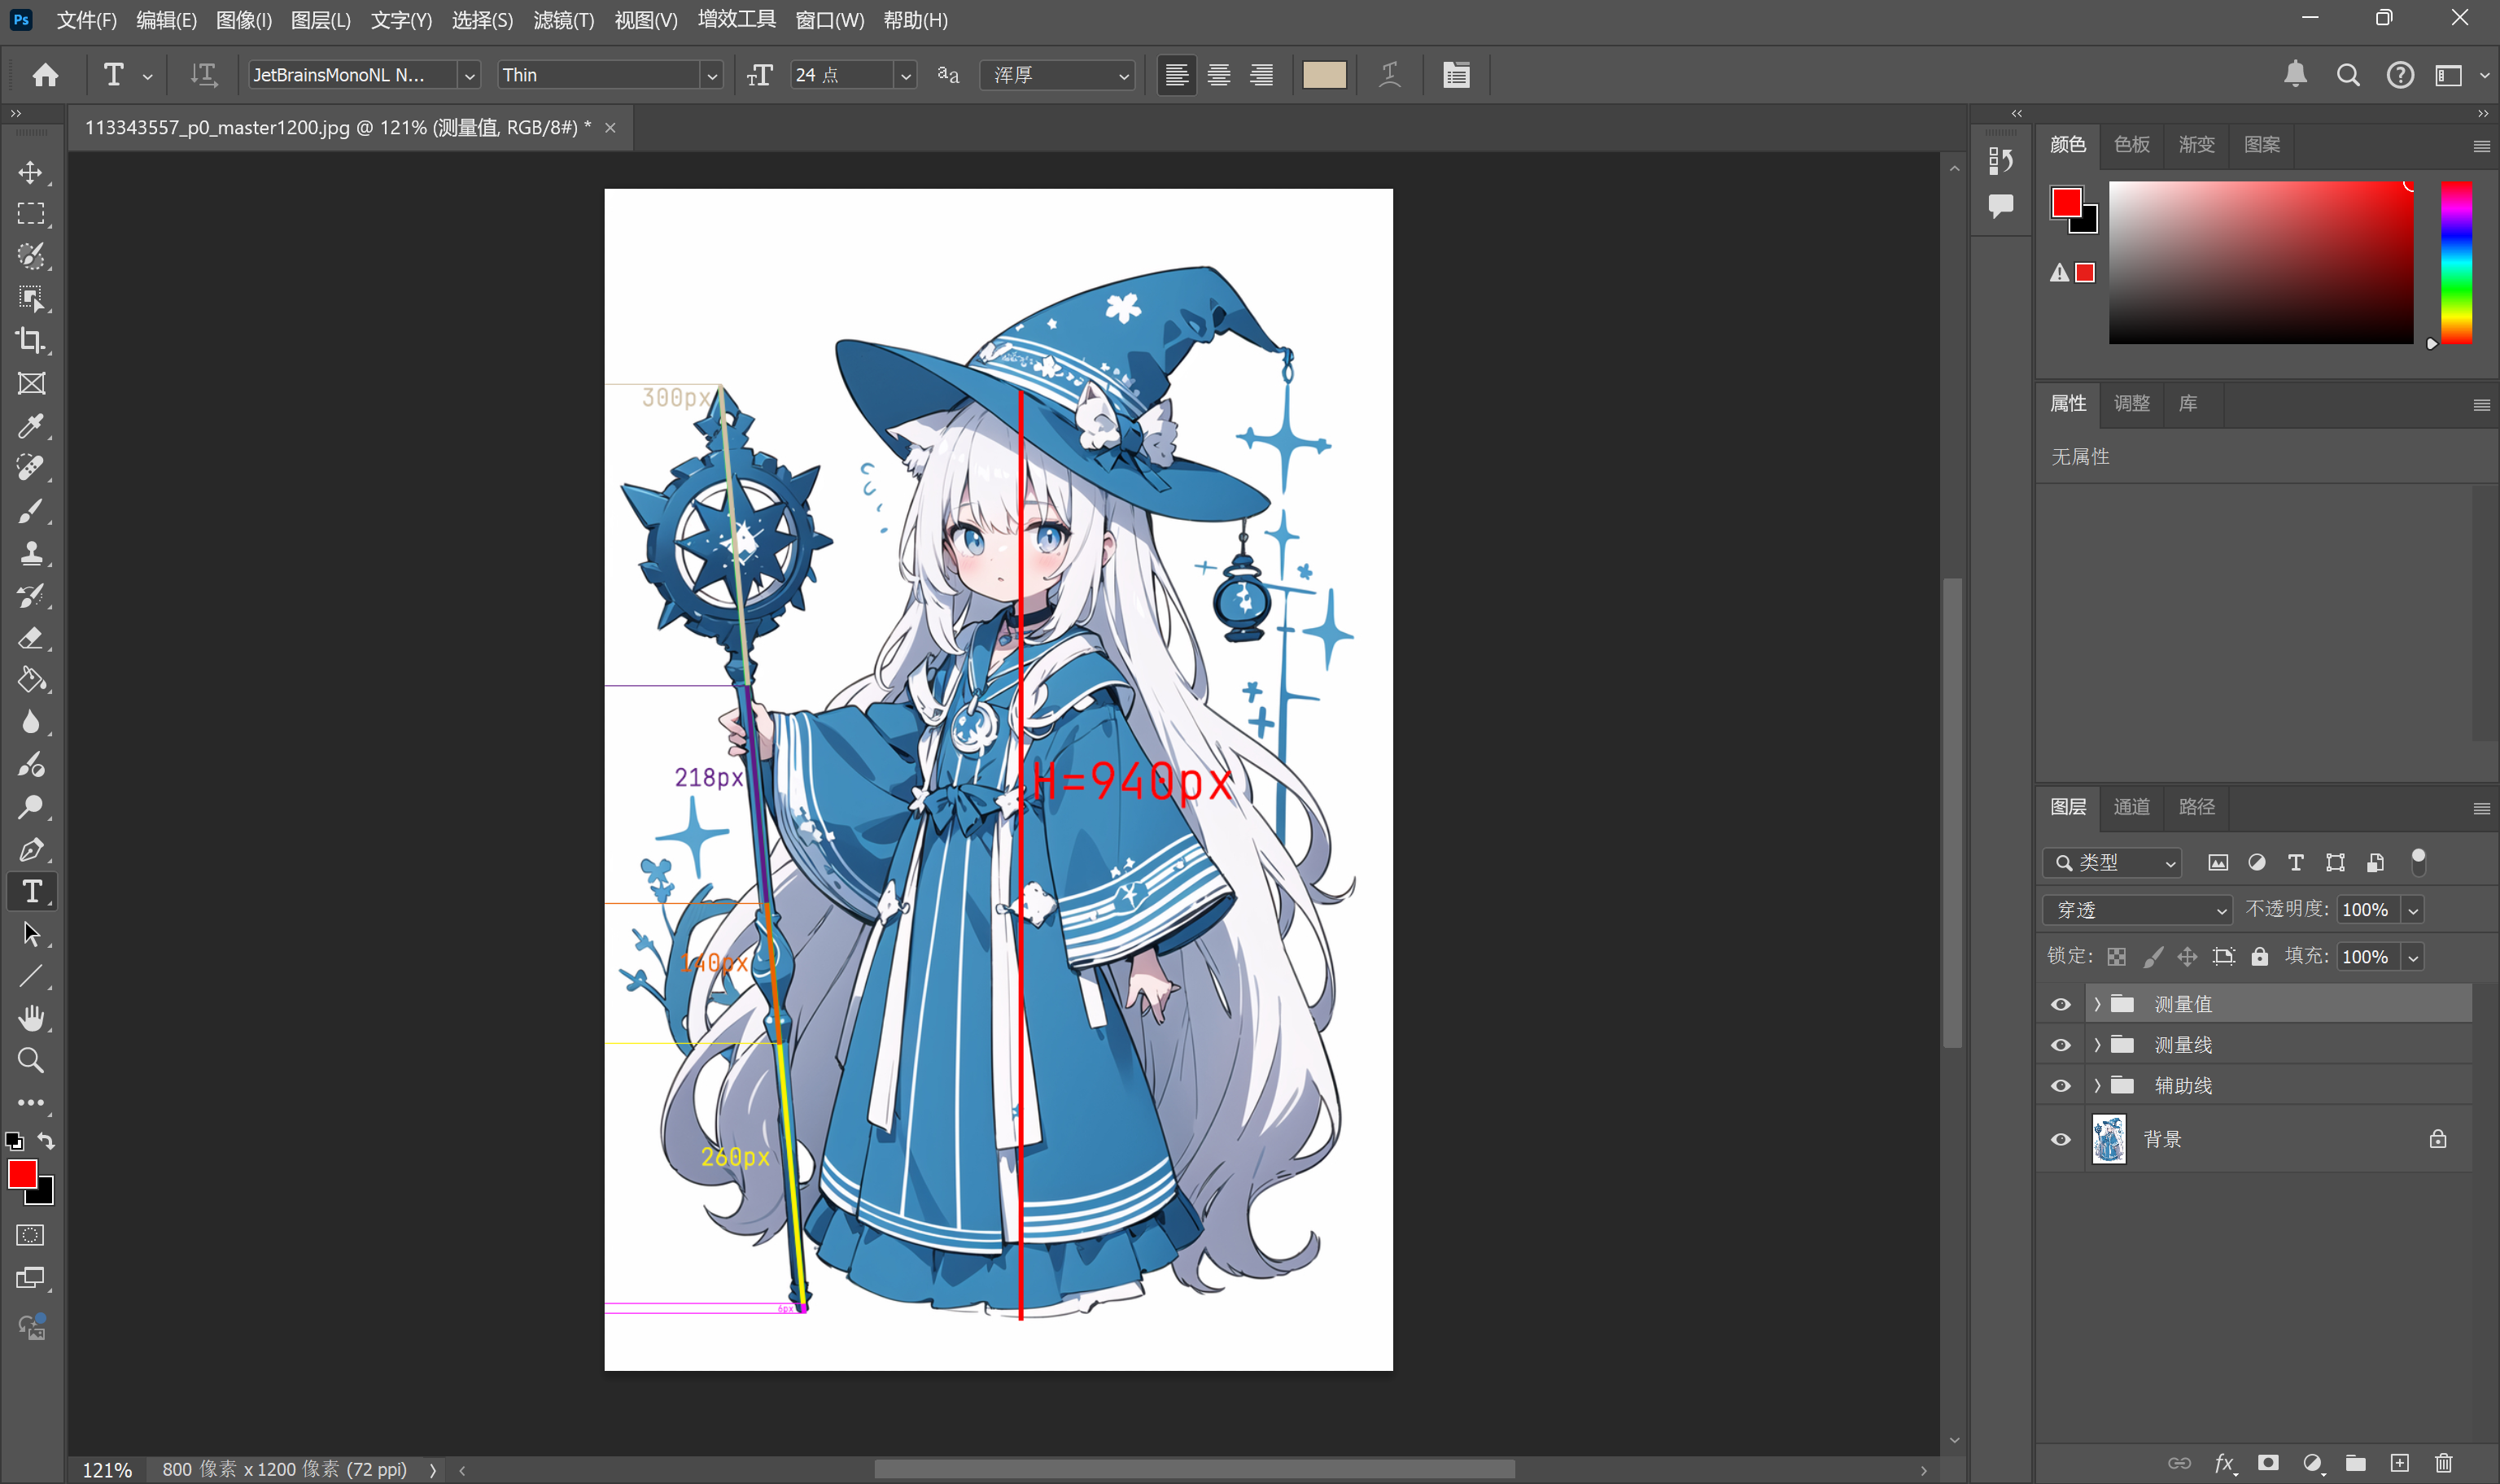Select the Zoom tool in toolbox
The image size is (2500, 1484).
(30, 1060)
